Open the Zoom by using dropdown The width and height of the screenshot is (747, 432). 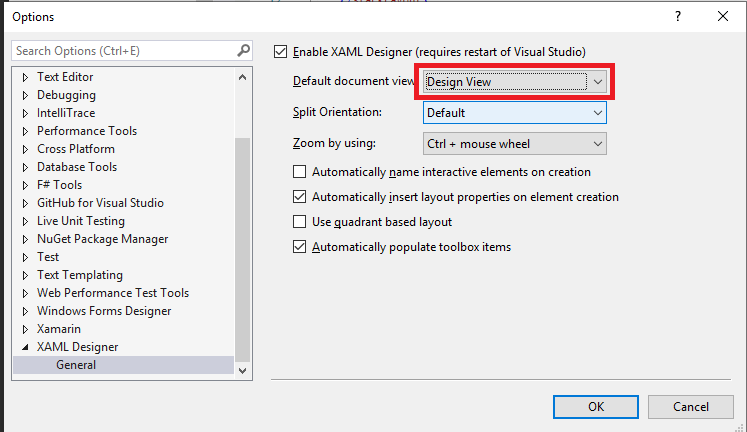(x=515, y=144)
